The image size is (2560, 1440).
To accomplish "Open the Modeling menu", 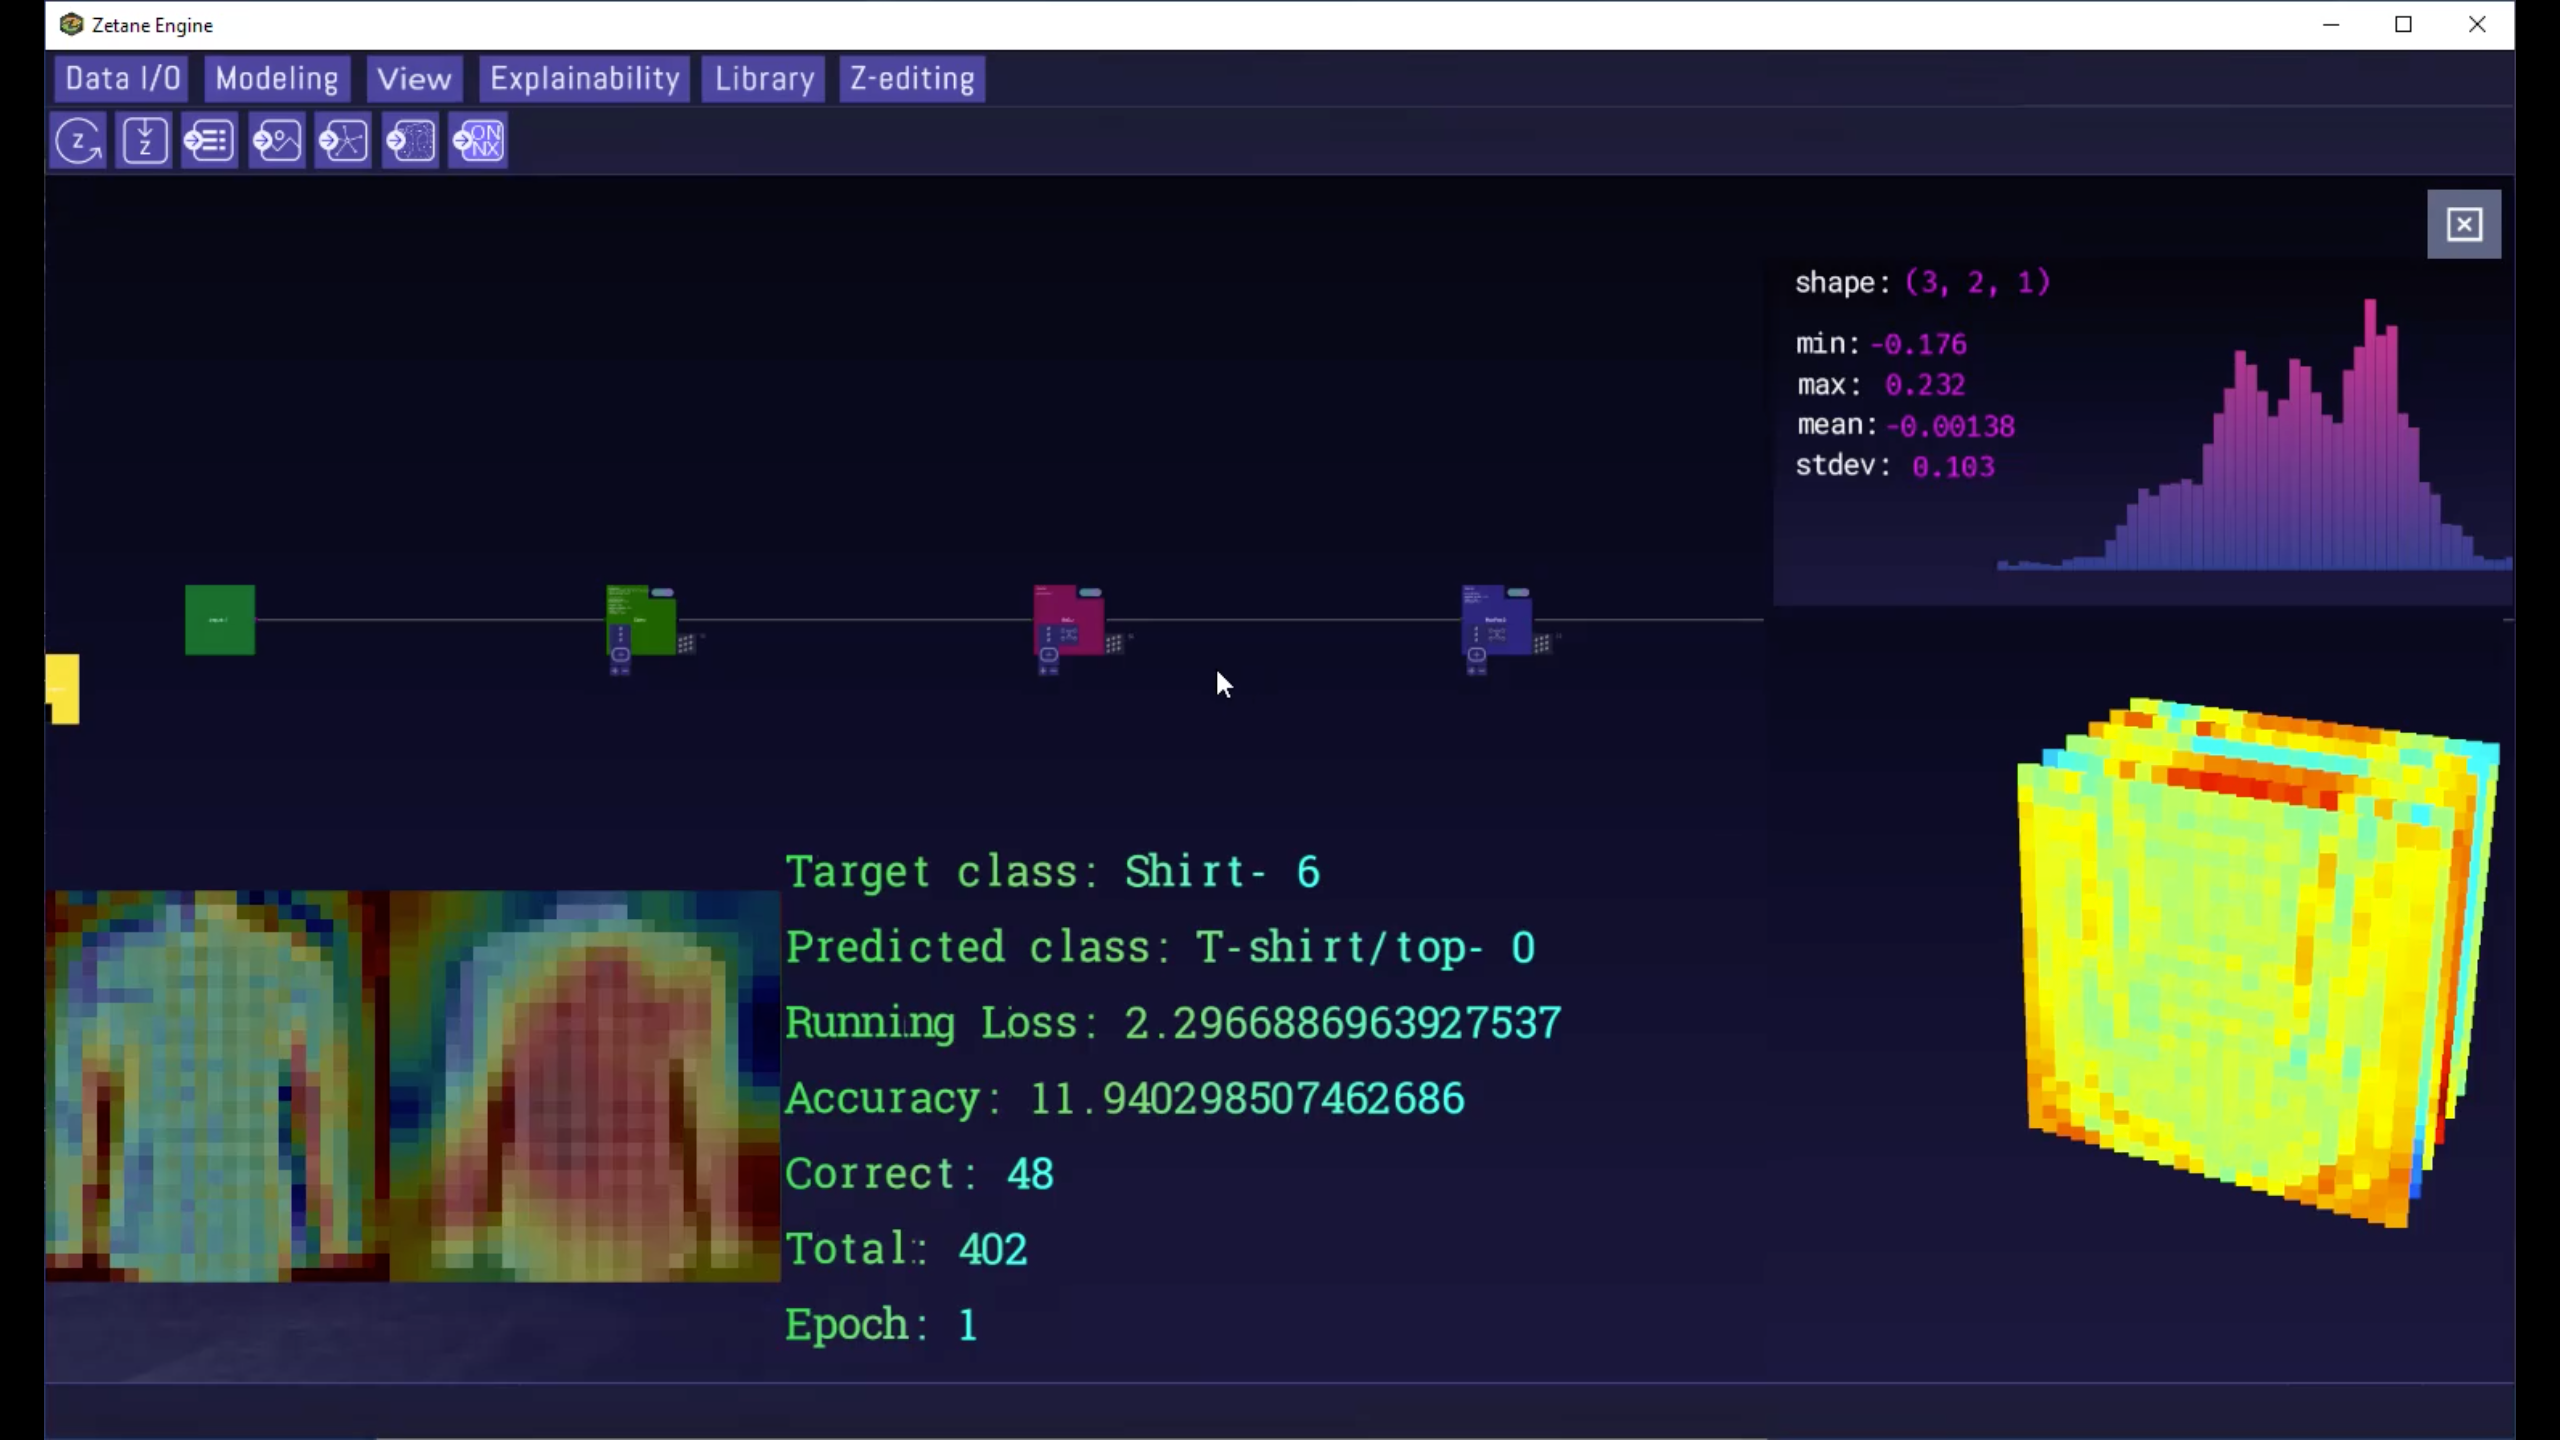I will coord(277,79).
